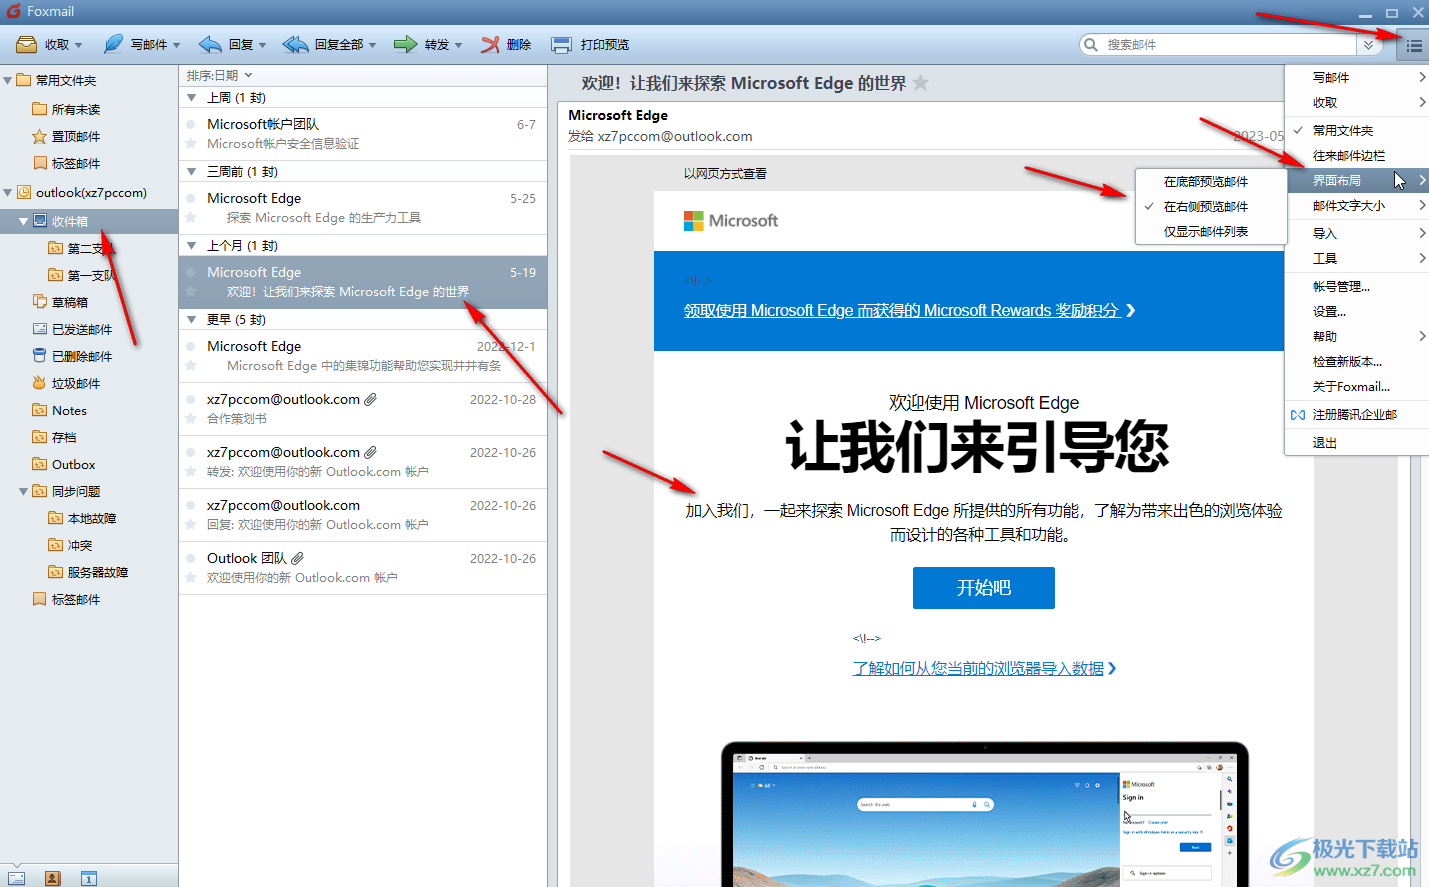The width and height of the screenshot is (1429, 887).
Task: Click the 删除 delete toolbar icon
Action: click(x=490, y=45)
